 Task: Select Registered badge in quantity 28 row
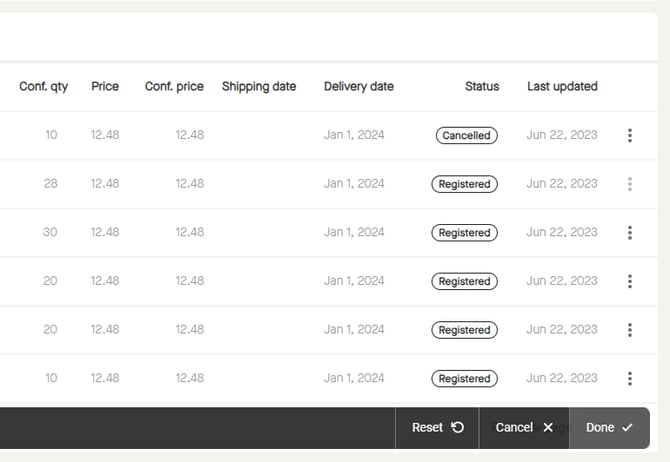click(464, 184)
